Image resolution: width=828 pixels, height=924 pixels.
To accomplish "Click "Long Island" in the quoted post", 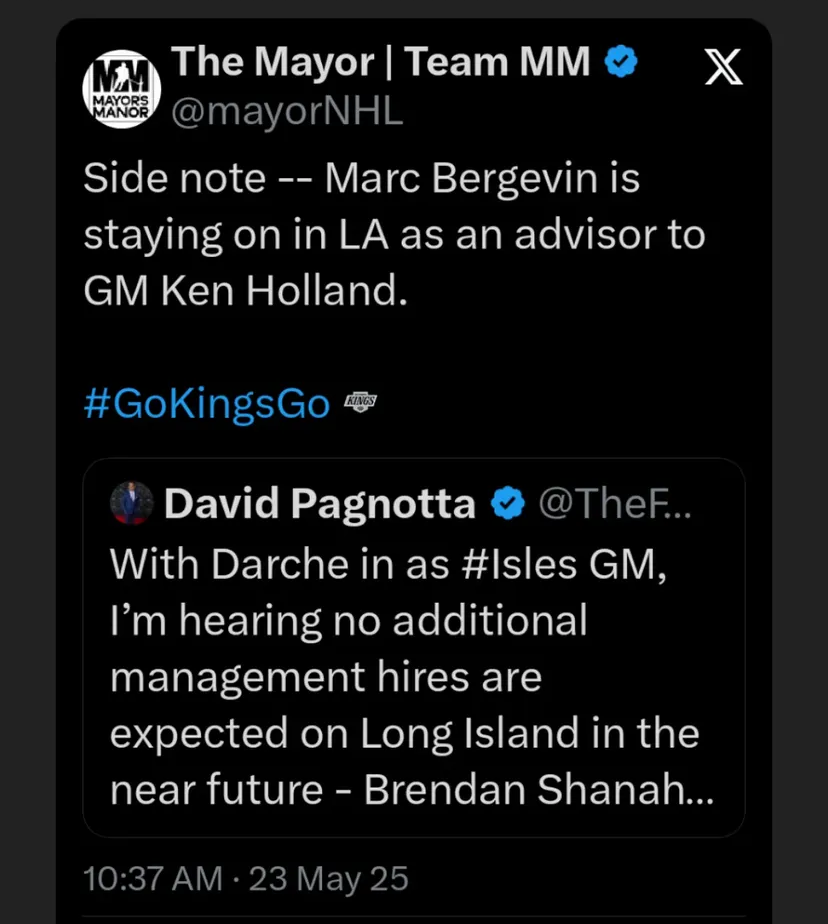I will (x=467, y=734).
